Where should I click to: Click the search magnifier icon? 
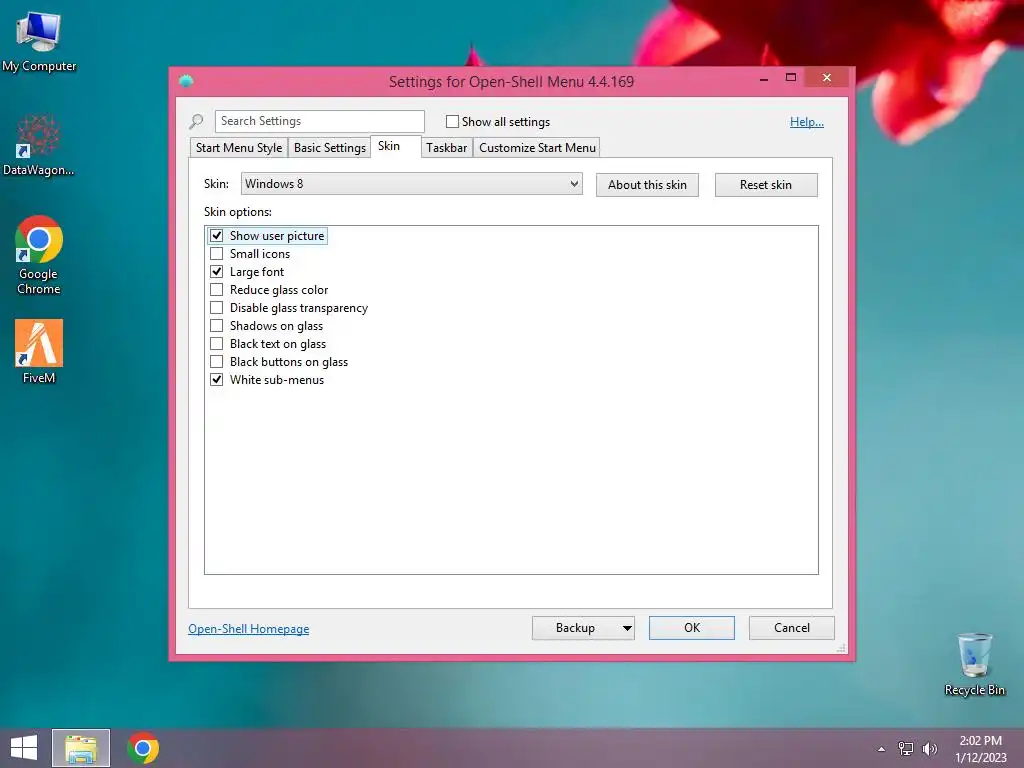coord(196,121)
